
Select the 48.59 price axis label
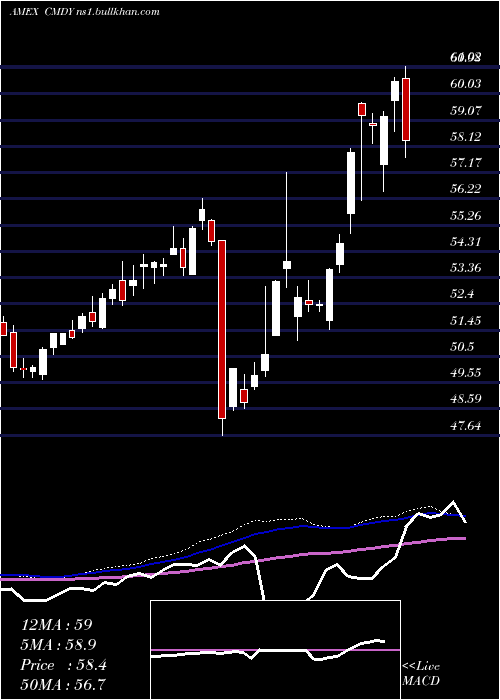click(x=466, y=399)
